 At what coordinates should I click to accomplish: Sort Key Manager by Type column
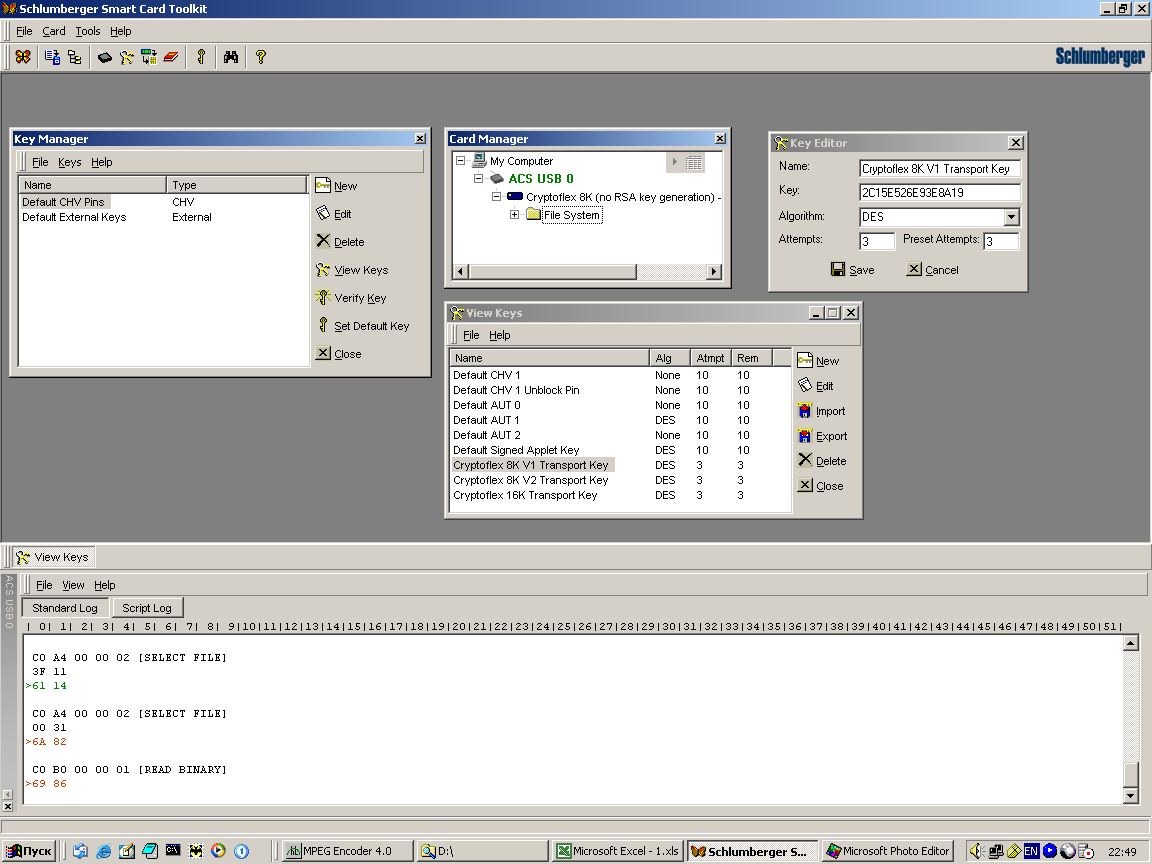click(x=236, y=185)
